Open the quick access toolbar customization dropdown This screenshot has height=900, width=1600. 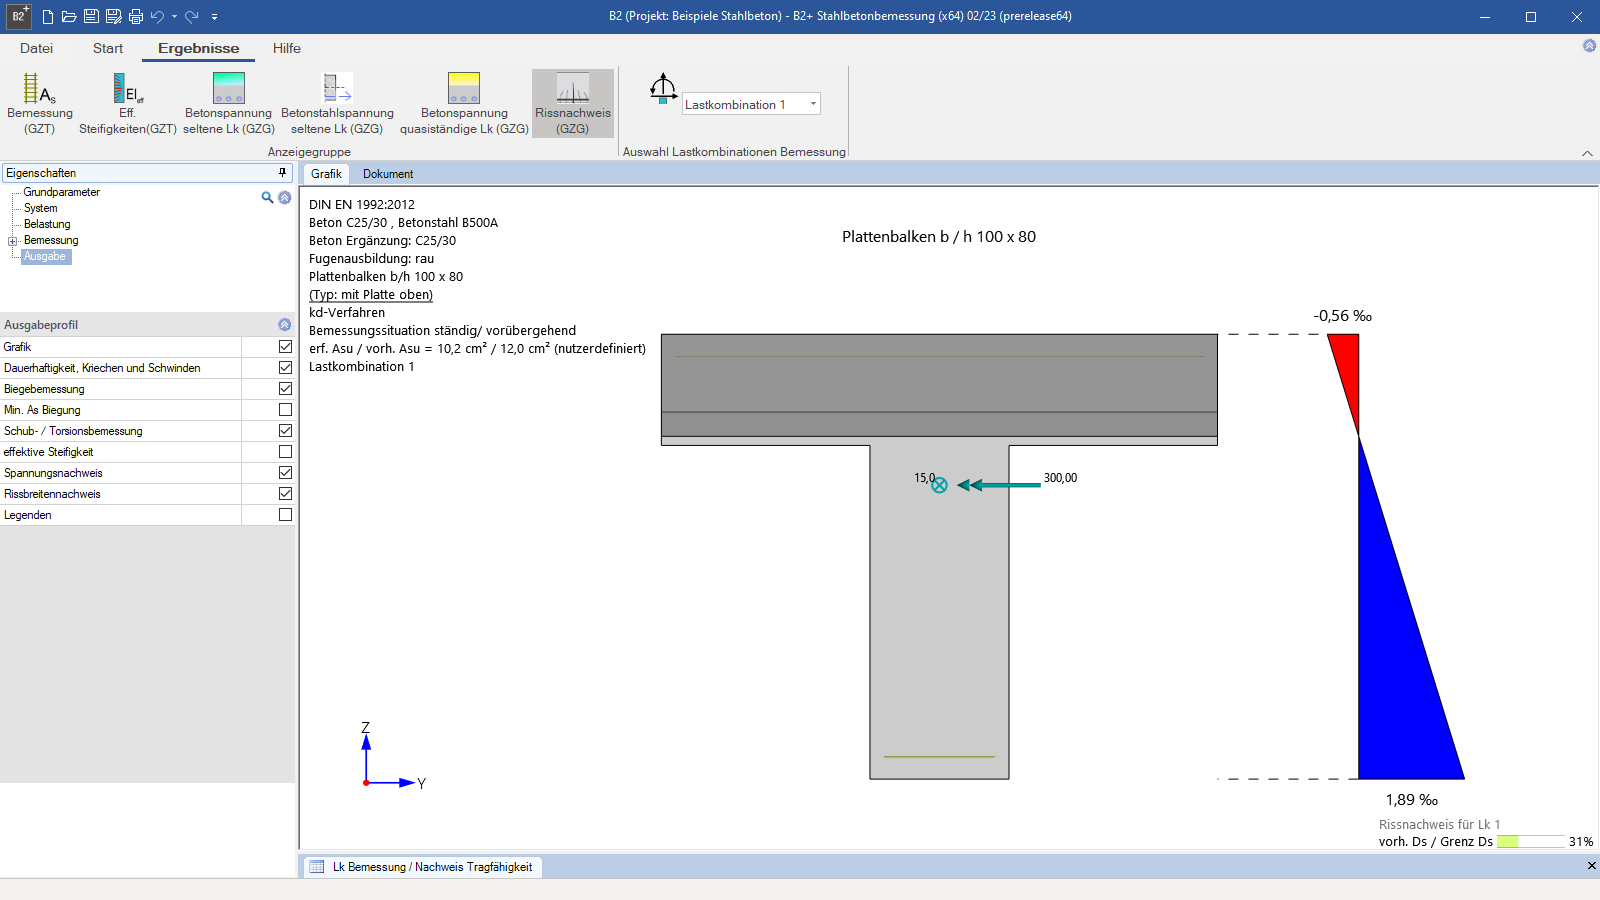click(214, 16)
